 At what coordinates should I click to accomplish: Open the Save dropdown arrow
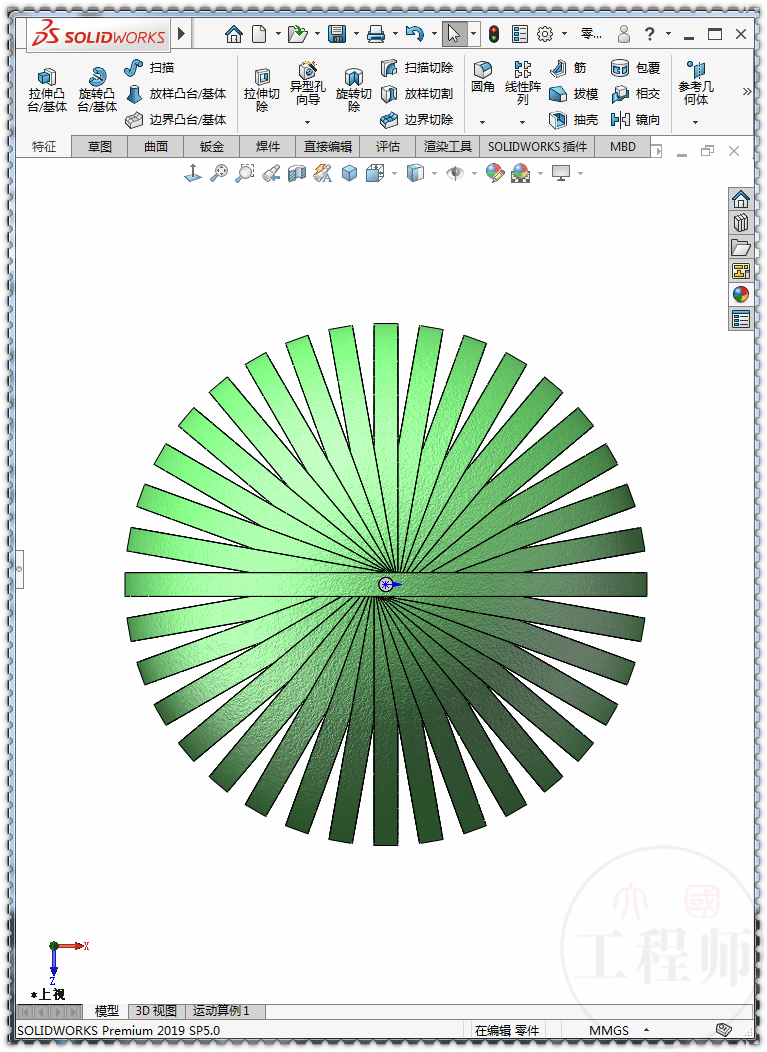pyautogui.click(x=356, y=34)
